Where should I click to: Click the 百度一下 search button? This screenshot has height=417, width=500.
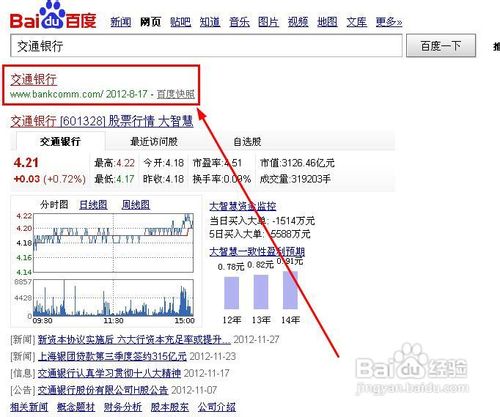(x=441, y=46)
